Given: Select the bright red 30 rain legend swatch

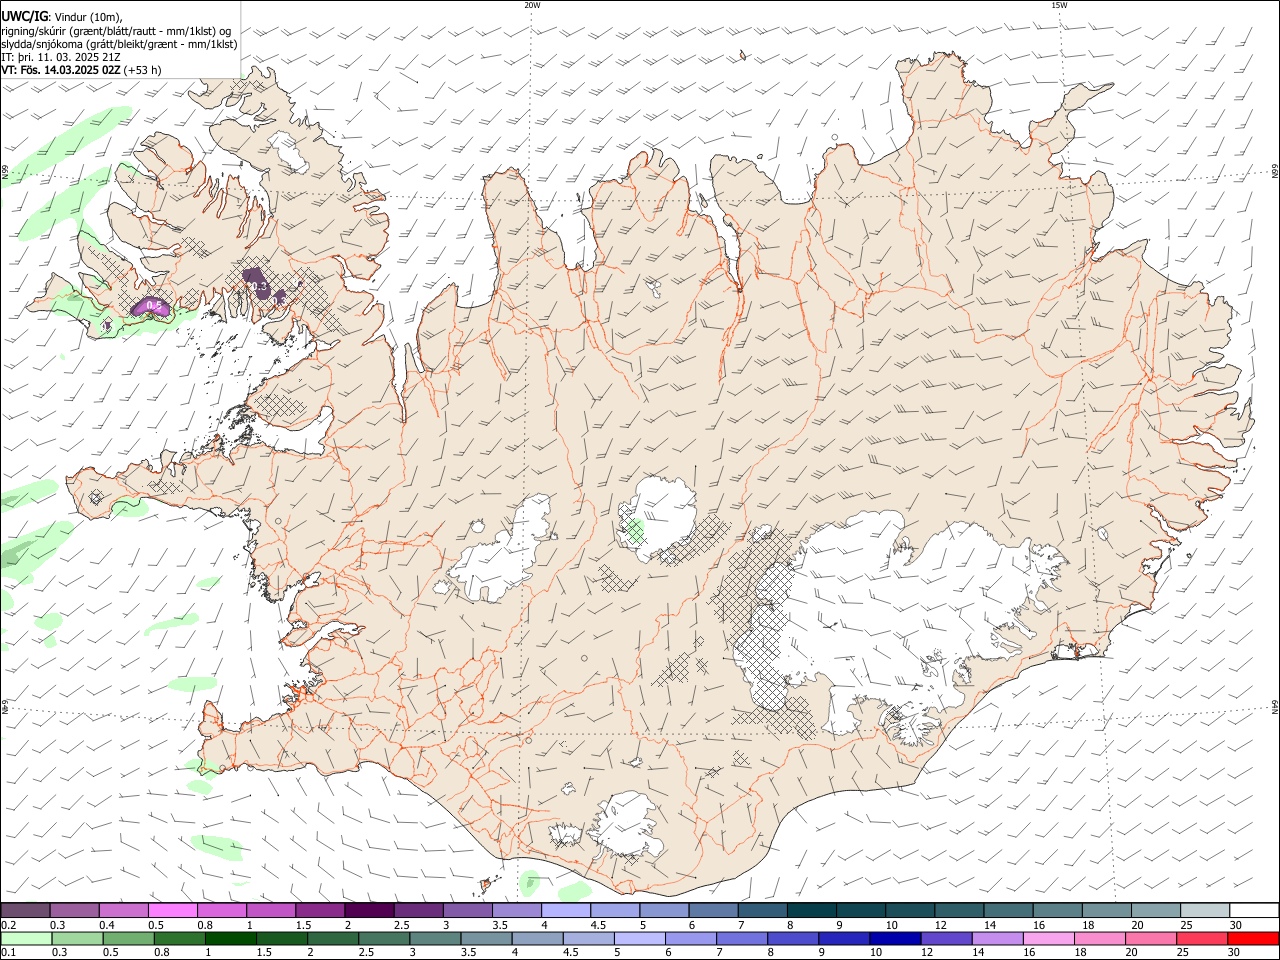Looking at the screenshot, I should point(1254,939).
